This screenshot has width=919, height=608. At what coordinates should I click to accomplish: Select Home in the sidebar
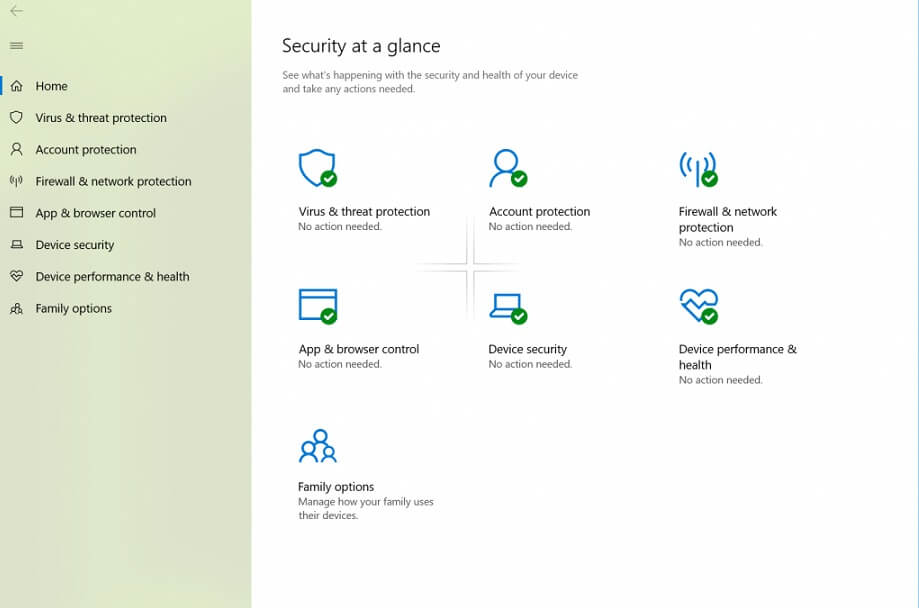[52, 86]
